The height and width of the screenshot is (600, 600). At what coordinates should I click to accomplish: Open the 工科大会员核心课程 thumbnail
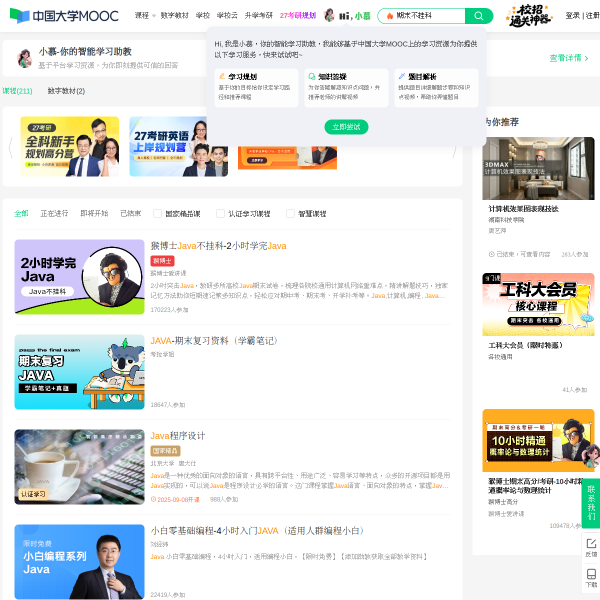coord(538,305)
